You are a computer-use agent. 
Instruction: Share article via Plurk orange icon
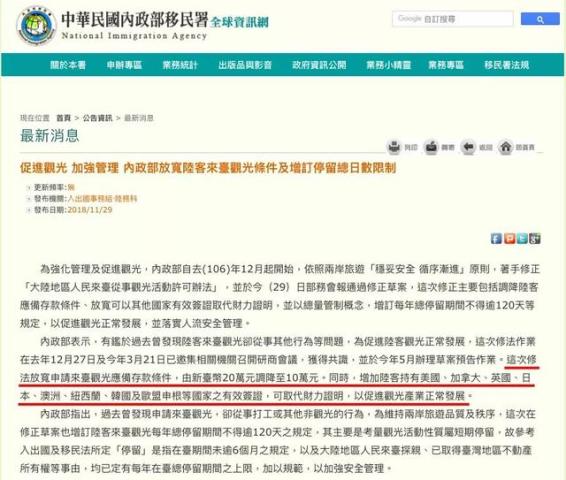coord(510,238)
